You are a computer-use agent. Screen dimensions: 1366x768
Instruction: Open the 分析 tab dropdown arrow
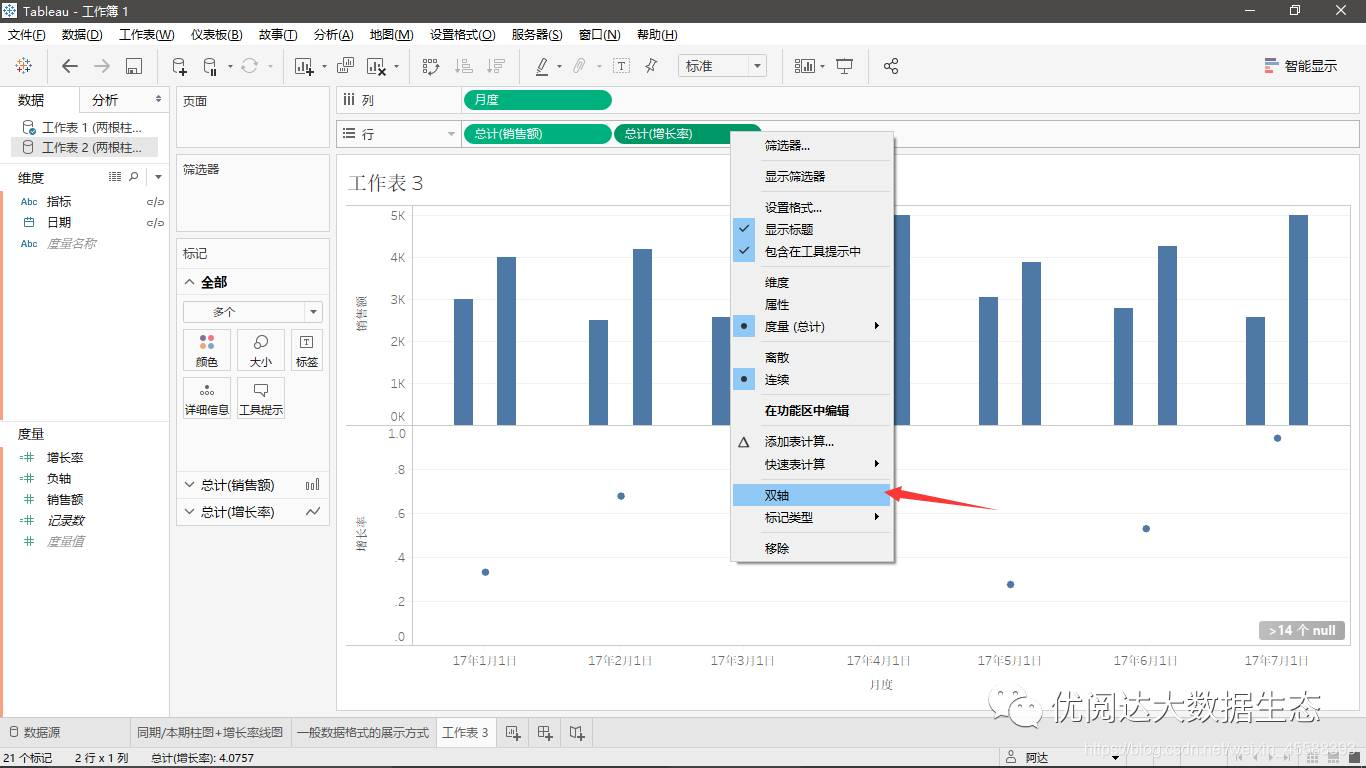pos(158,99)
